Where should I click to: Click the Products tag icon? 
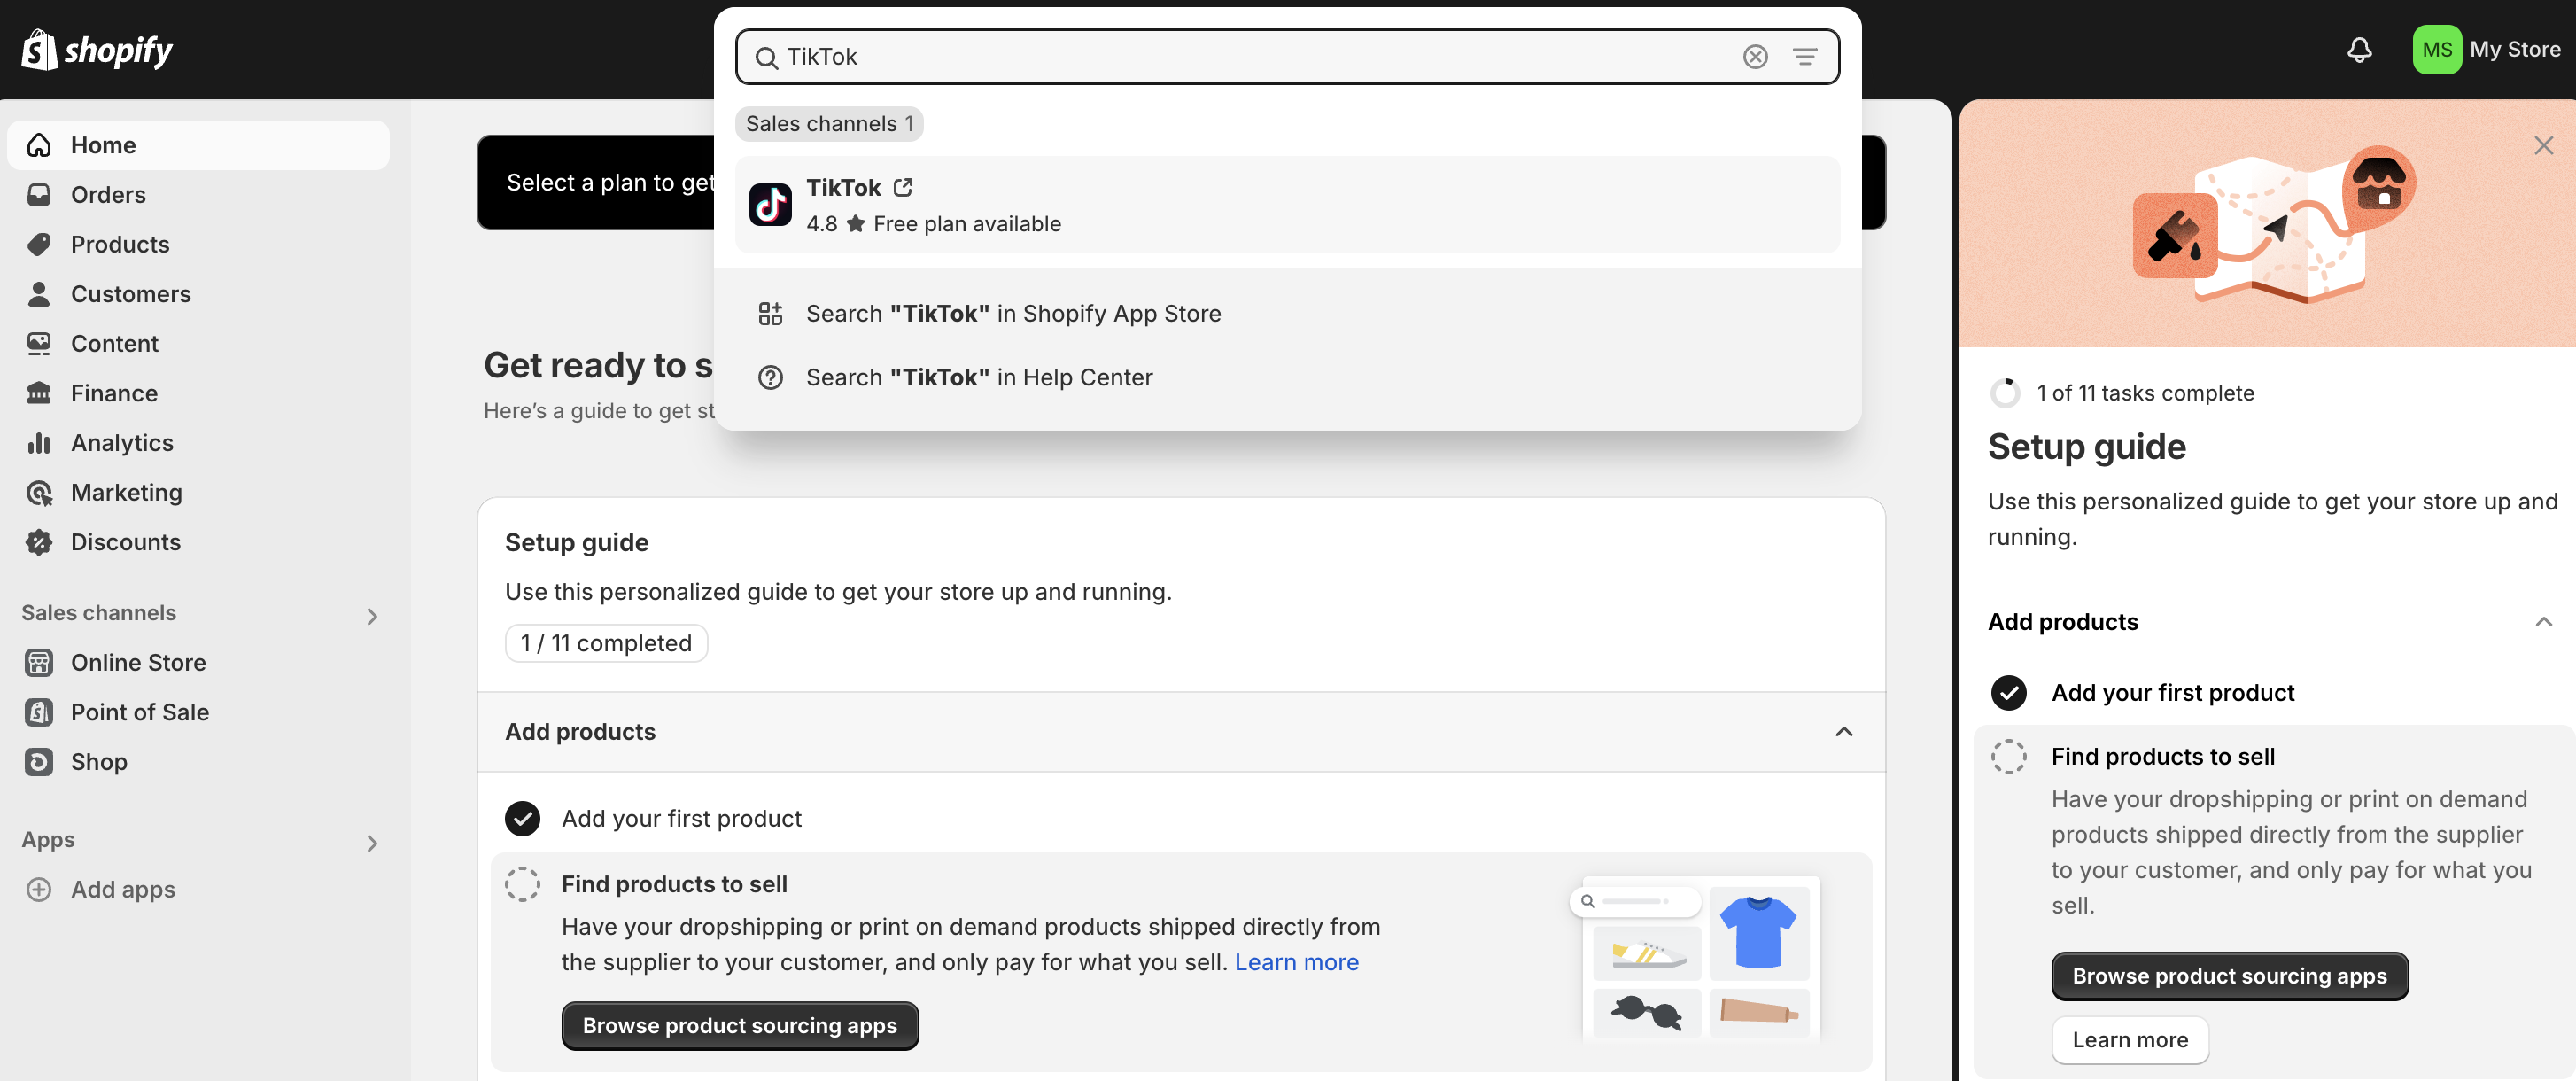pyautogui.click(x=39, y=244)
